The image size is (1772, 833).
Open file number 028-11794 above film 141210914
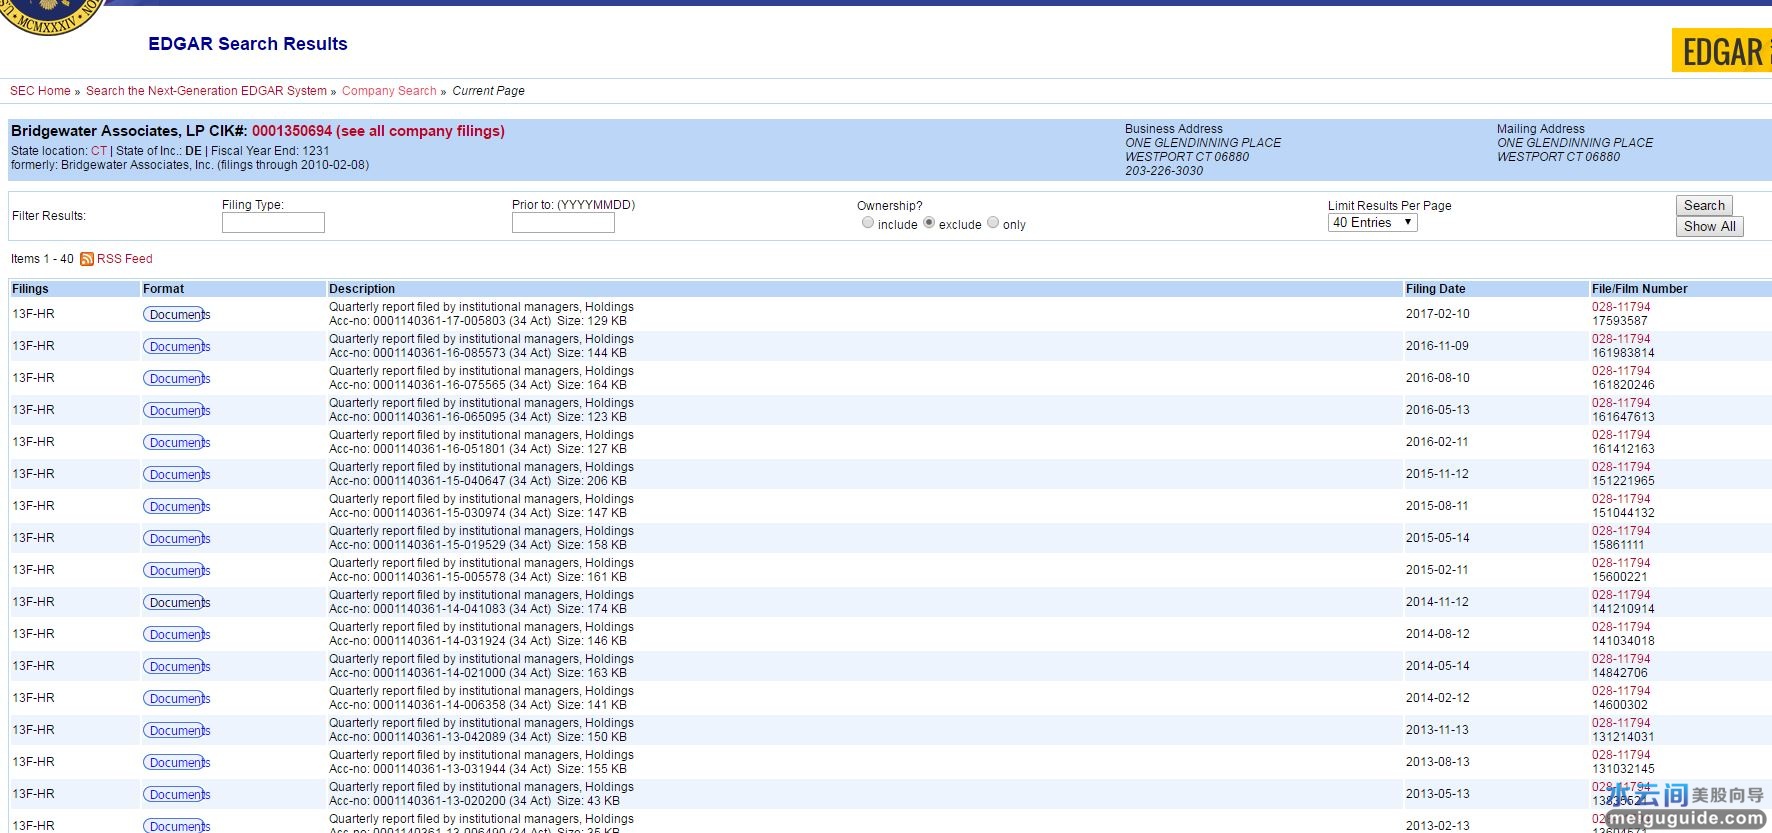(x=1621, y=595)
